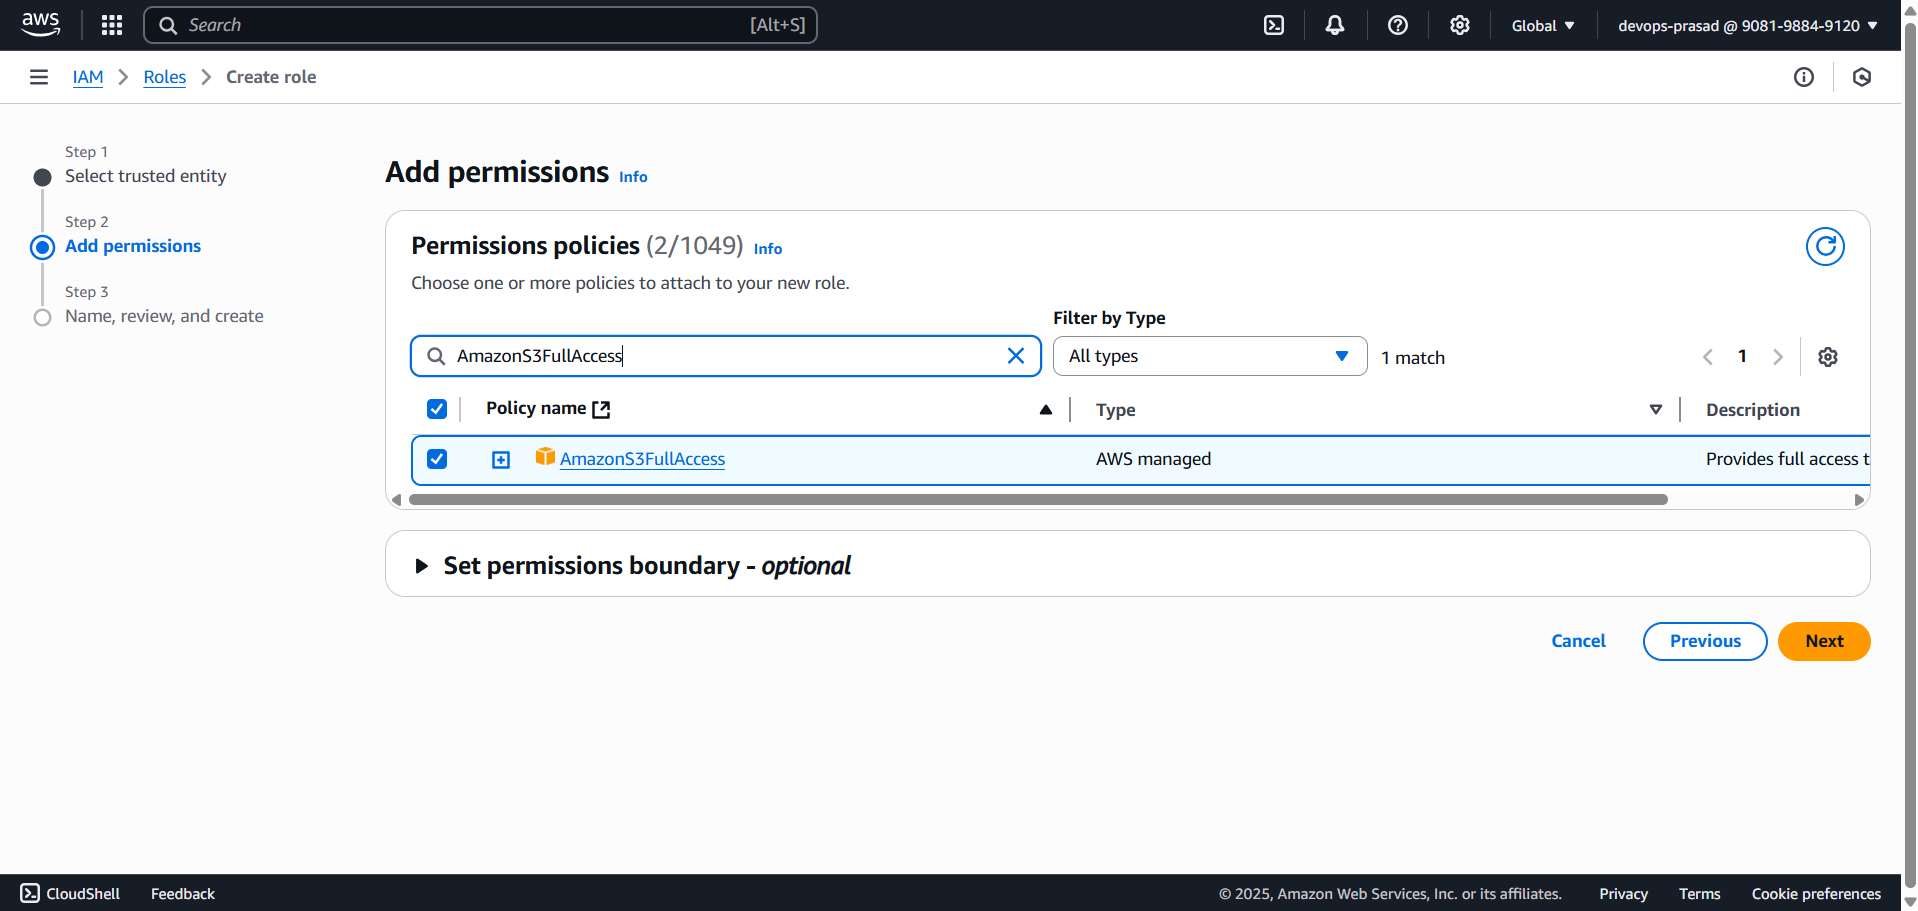Uncheck the AmazonS3FullAccess policy checkbox

tap(437, 459)
